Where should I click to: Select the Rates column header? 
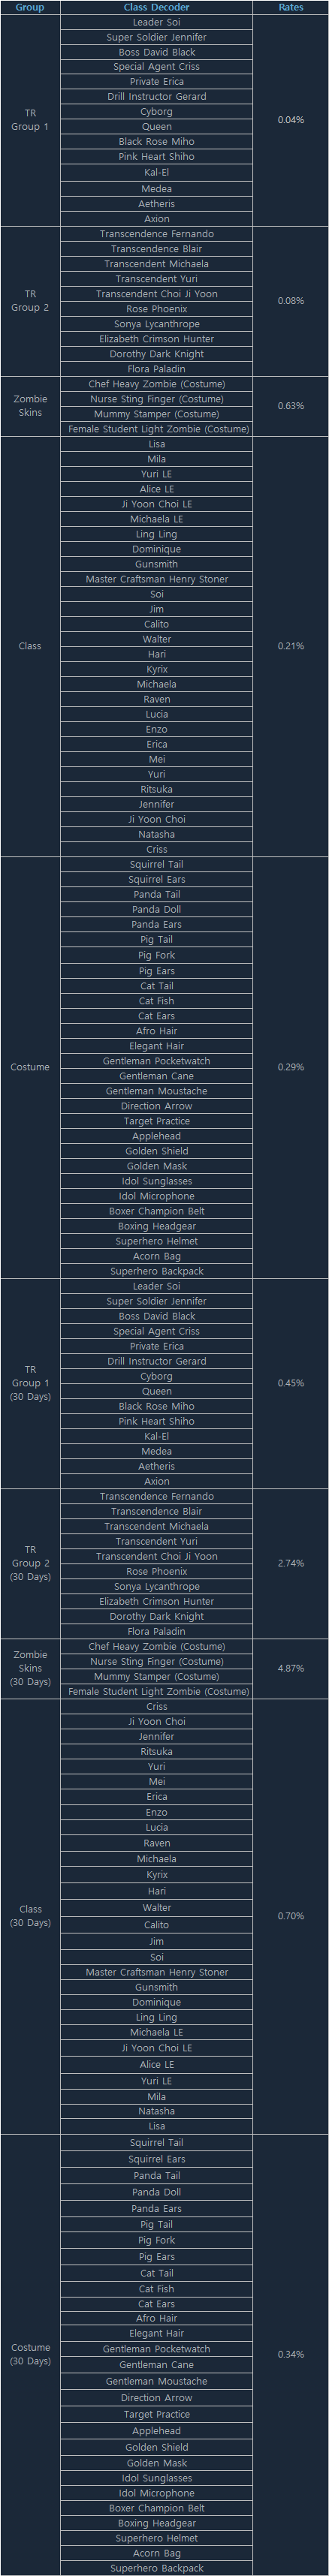pyautogui.click(x=291, y=7)
